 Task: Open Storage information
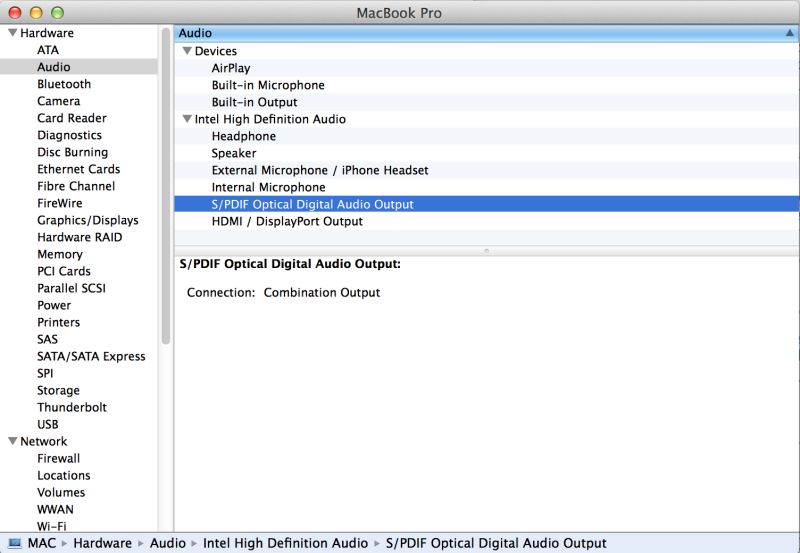pyautogui.click(x=58, y=390)
